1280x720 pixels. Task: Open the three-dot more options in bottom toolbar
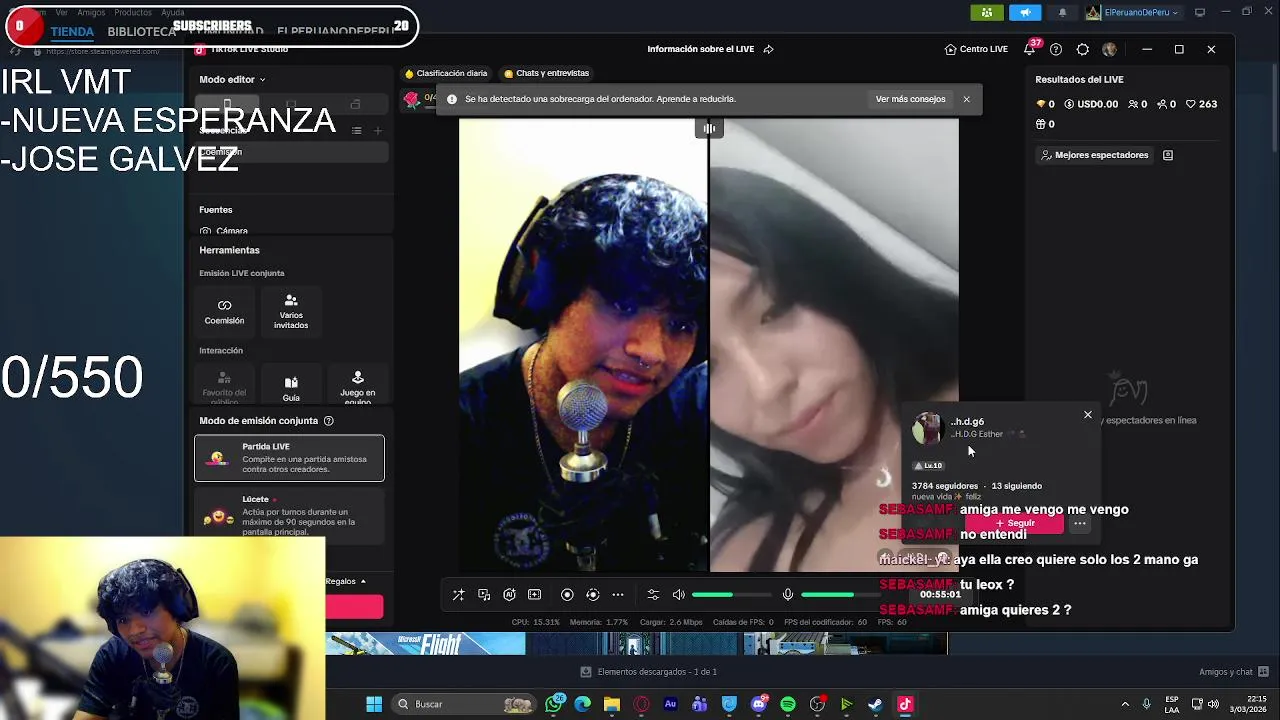coord(618,595)
